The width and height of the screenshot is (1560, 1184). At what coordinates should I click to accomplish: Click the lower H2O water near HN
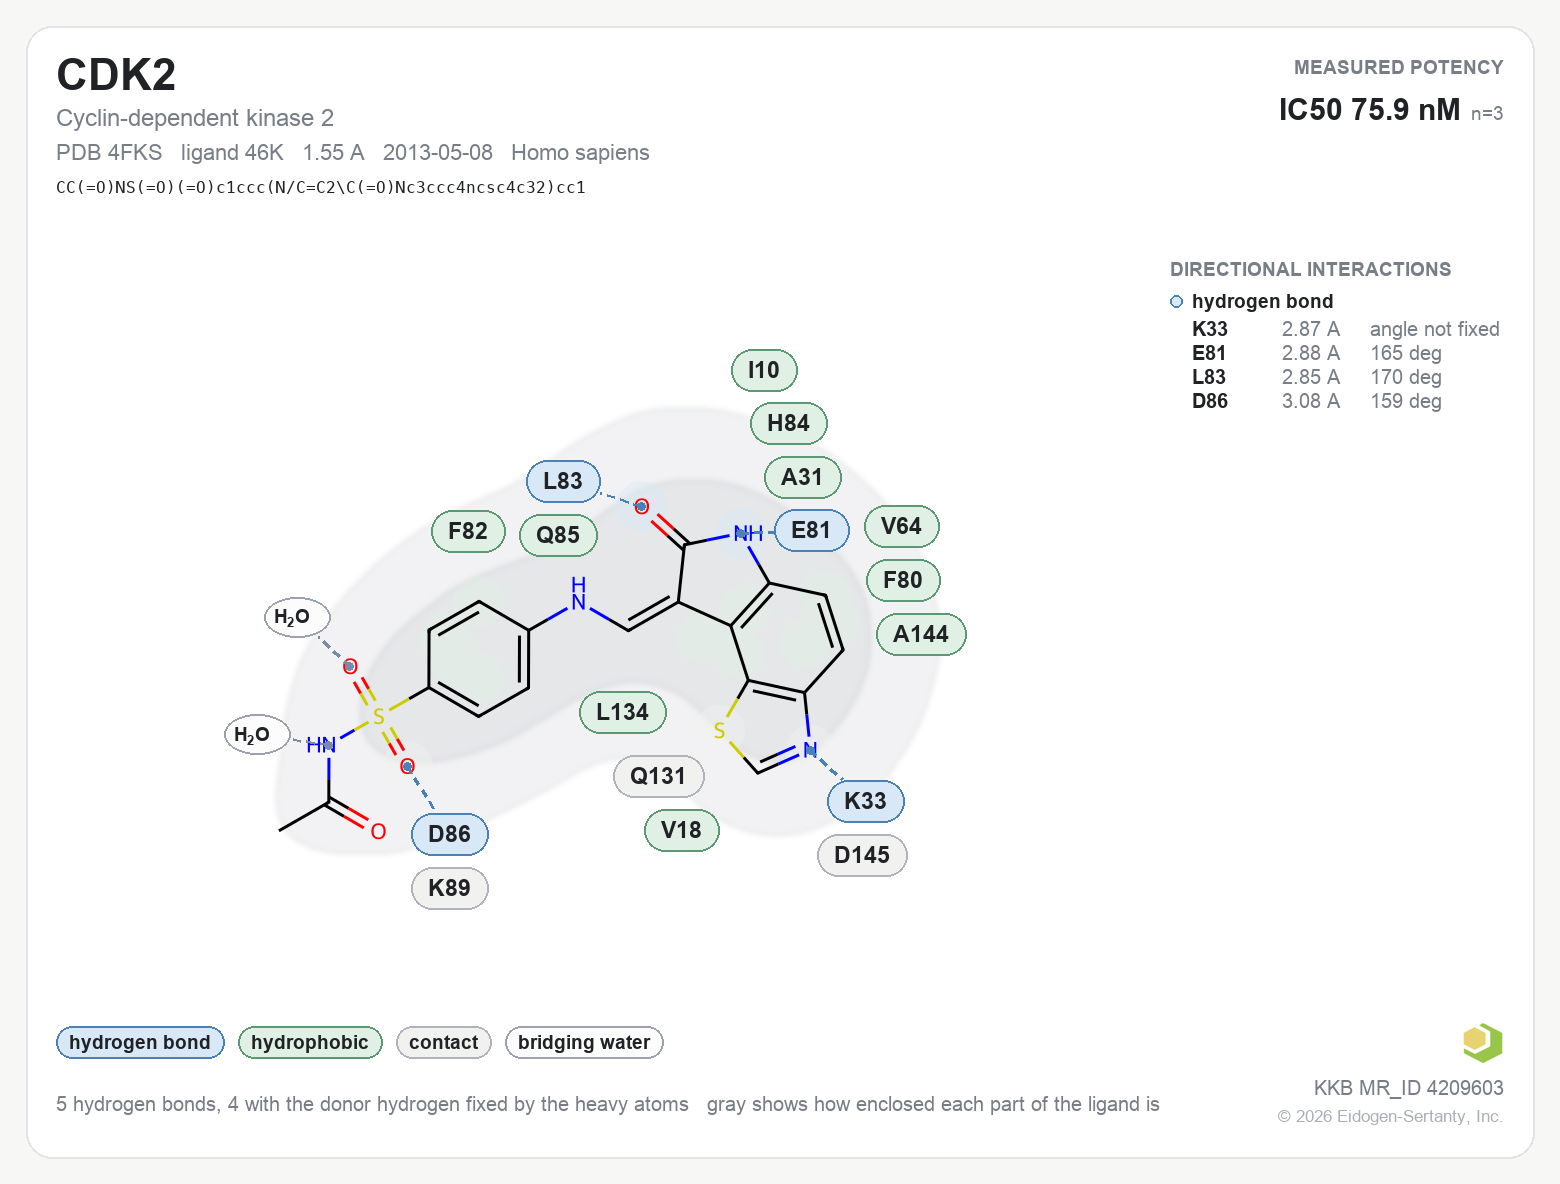pos(257,735)
